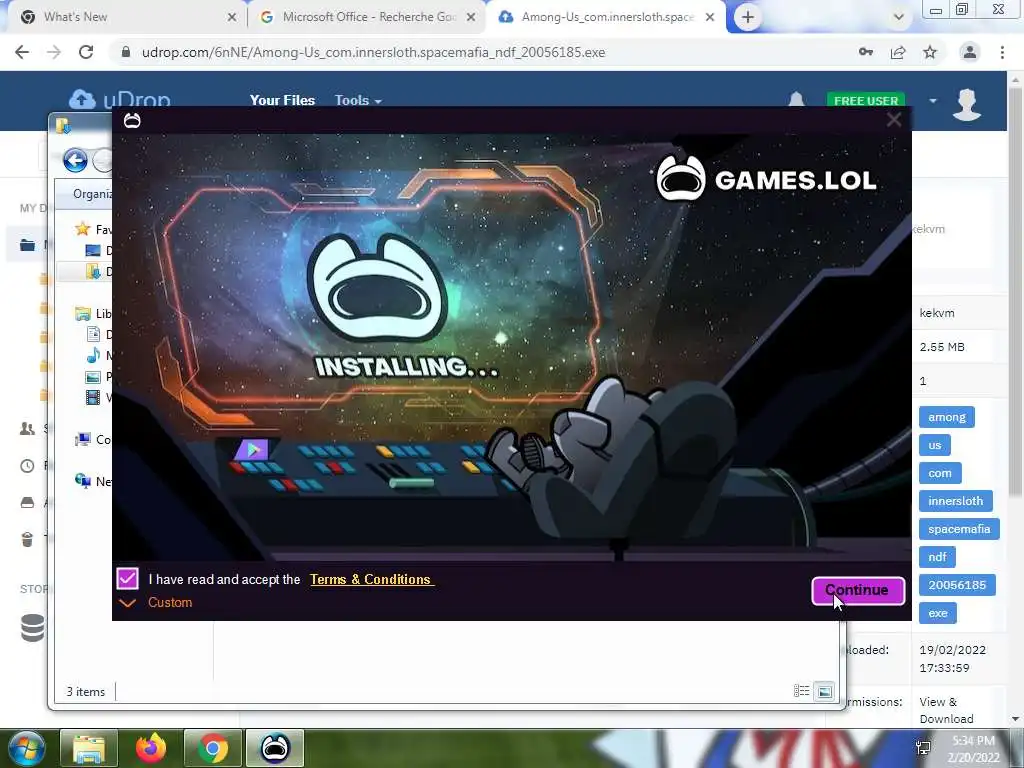
Task: Click Favorites star in Explorer tree
Action: click(82, 229)
